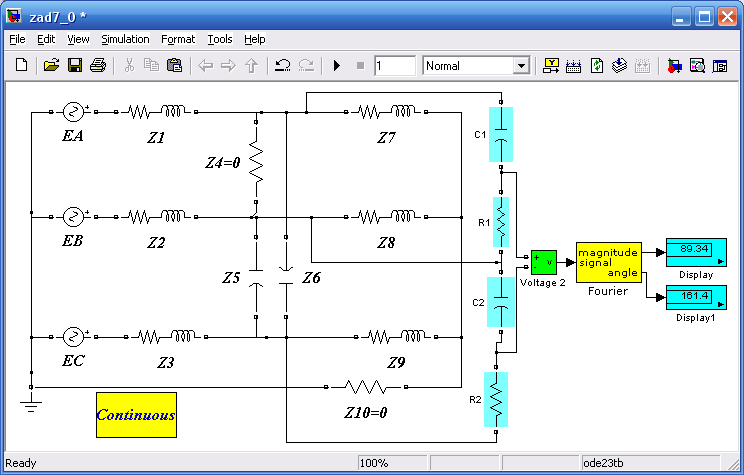Click the Paste clipboard icon
Screen dimensions: 744x475
coord(174,65)
